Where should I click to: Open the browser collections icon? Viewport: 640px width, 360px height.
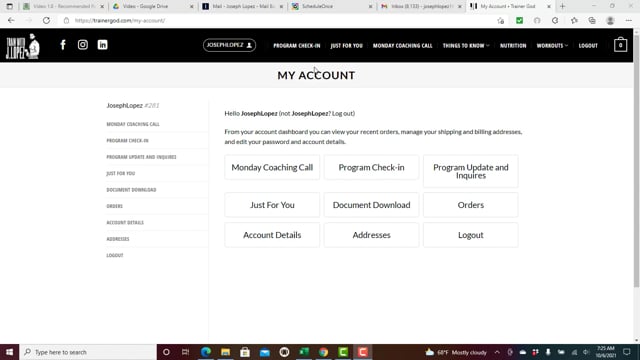click(592, 20)
